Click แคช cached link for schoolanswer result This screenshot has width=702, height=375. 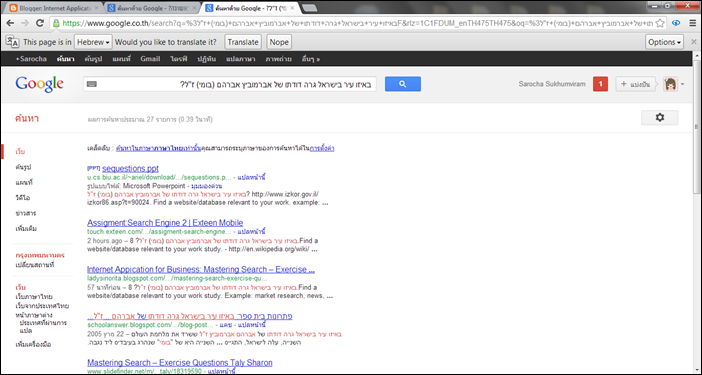[x=226, y=325]
